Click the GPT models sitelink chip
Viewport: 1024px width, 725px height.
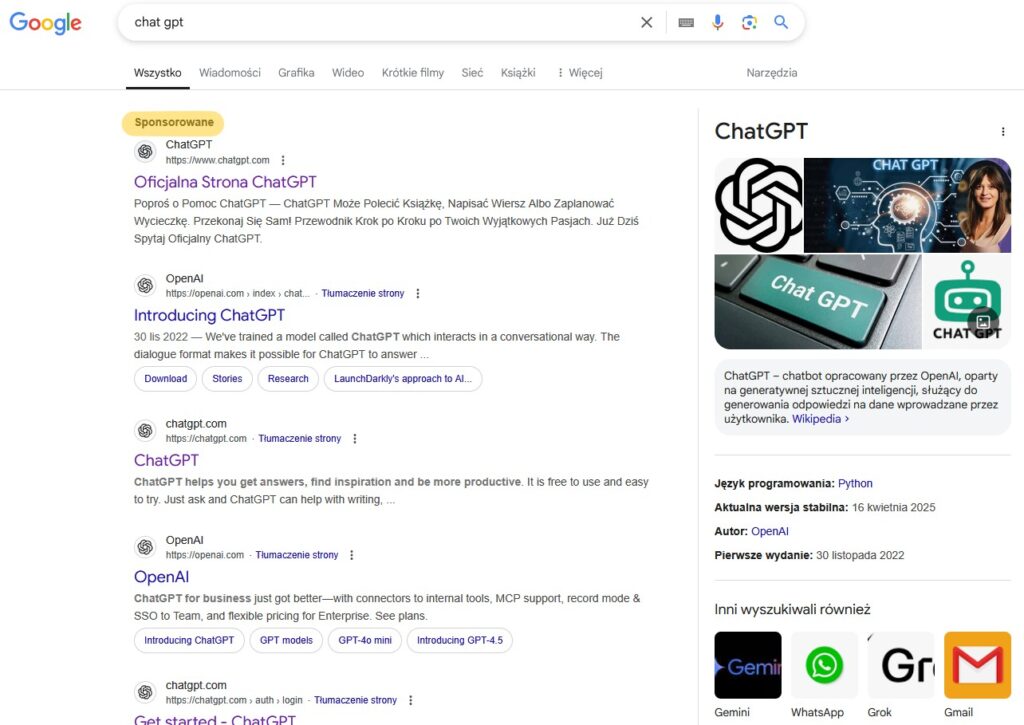coord(286,640)
